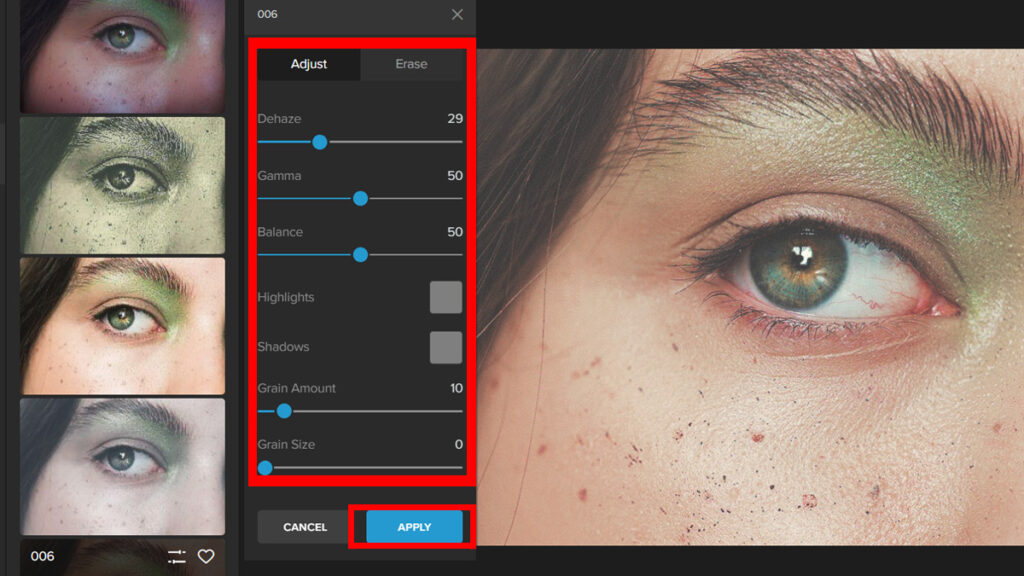Screen dimensions: 1024x576
Task: Open the Highlights color swatch
Action: [446, 298]
